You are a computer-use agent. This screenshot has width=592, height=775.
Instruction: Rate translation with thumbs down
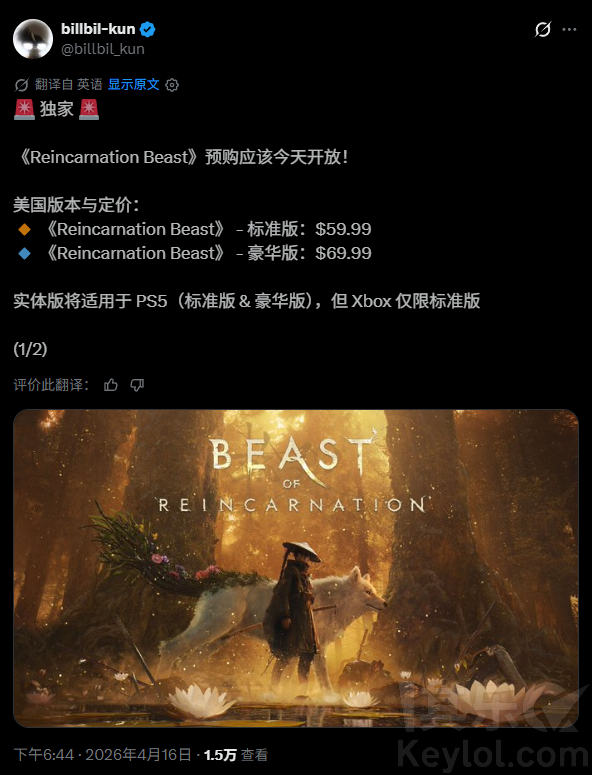point(137,385)
